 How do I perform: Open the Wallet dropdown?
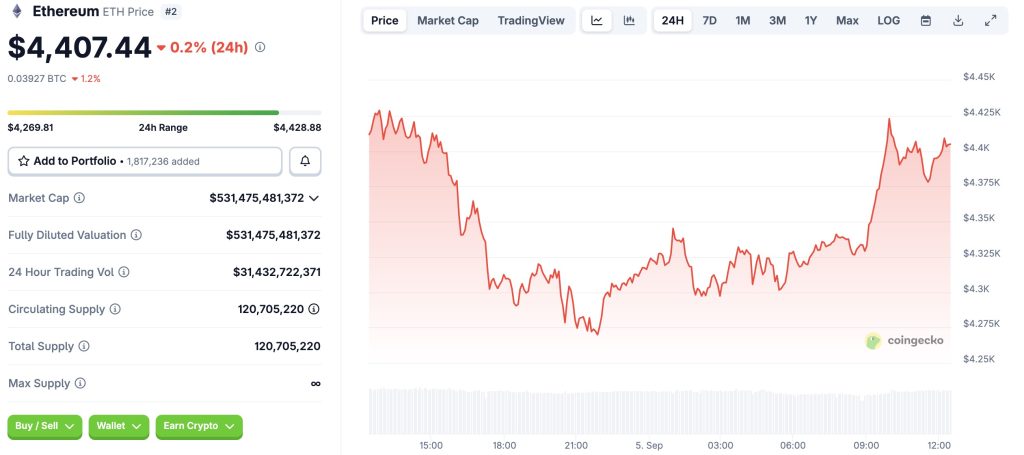(119, 426)
